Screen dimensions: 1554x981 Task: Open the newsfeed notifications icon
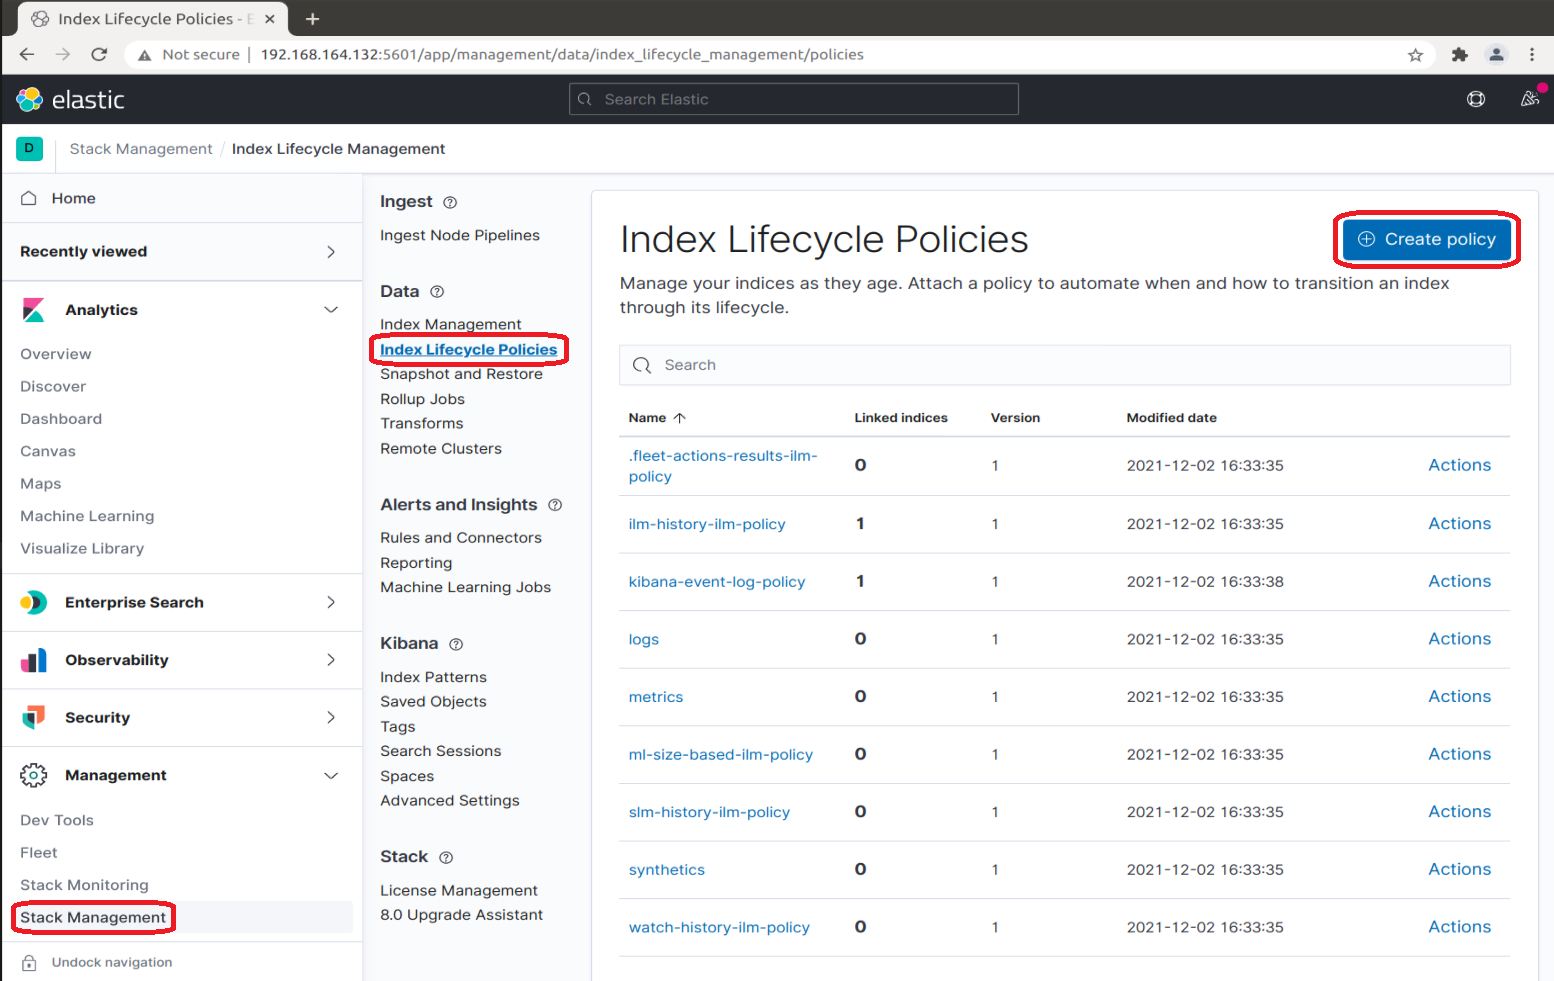(x=1529, y=99)
